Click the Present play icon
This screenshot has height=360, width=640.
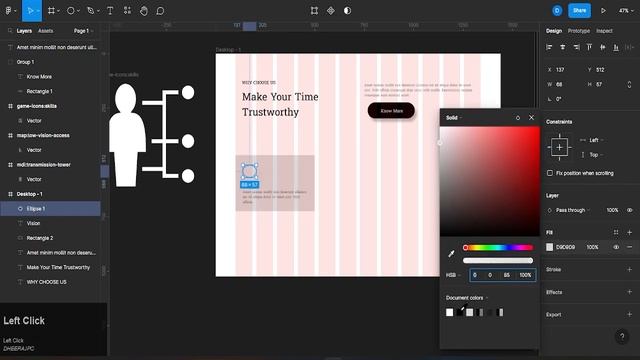click(x=603, y=11)
